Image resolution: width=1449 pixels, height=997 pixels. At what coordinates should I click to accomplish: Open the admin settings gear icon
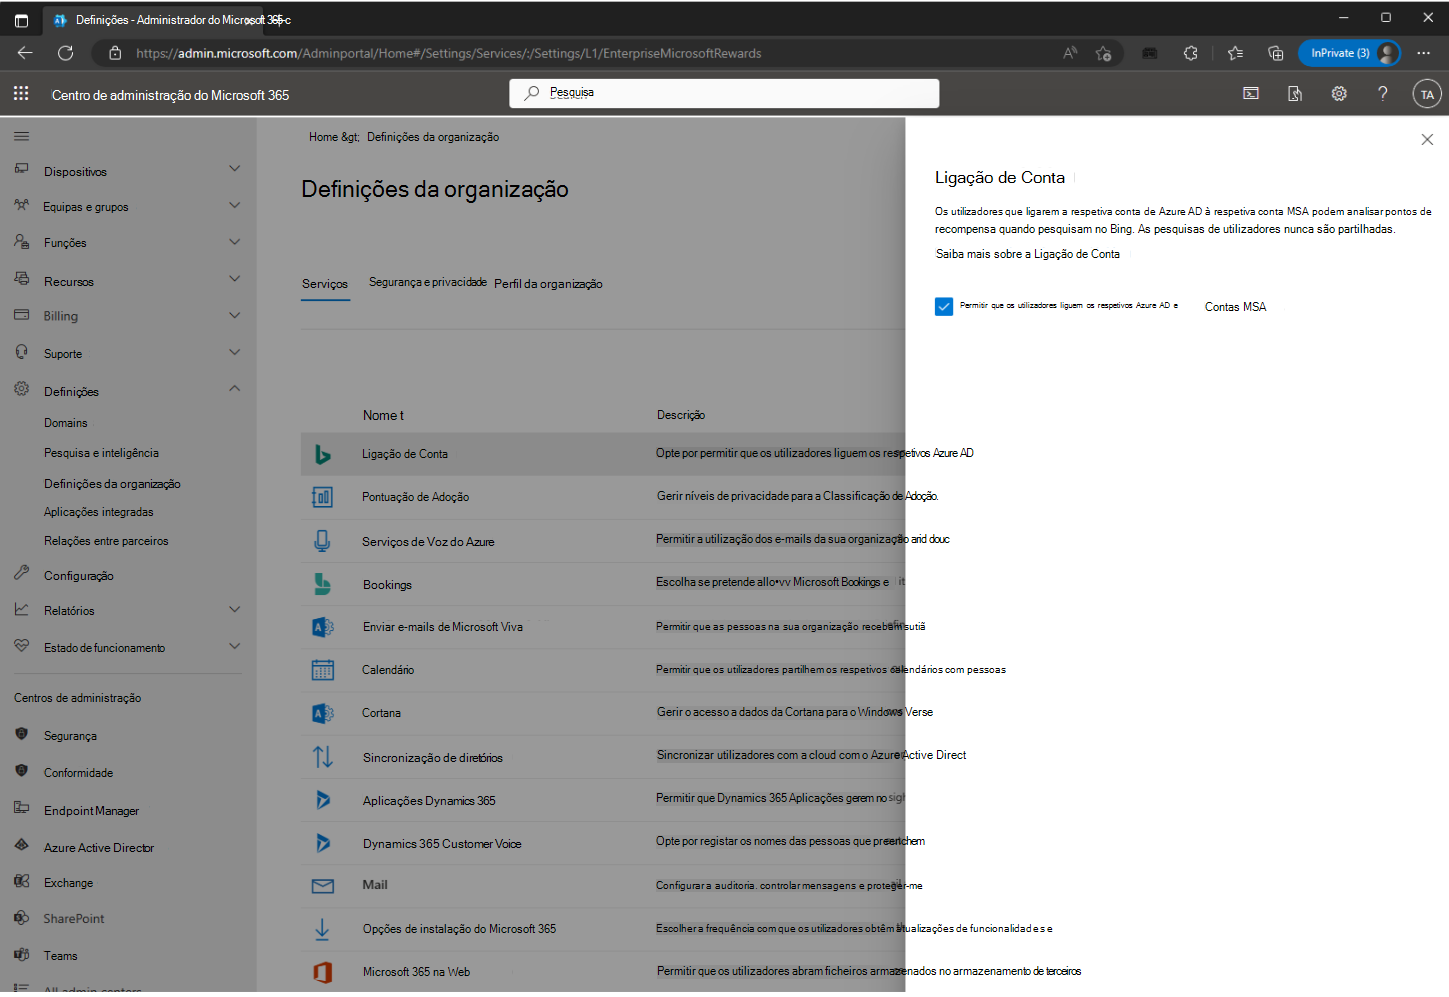click(x=1339, y=94)
